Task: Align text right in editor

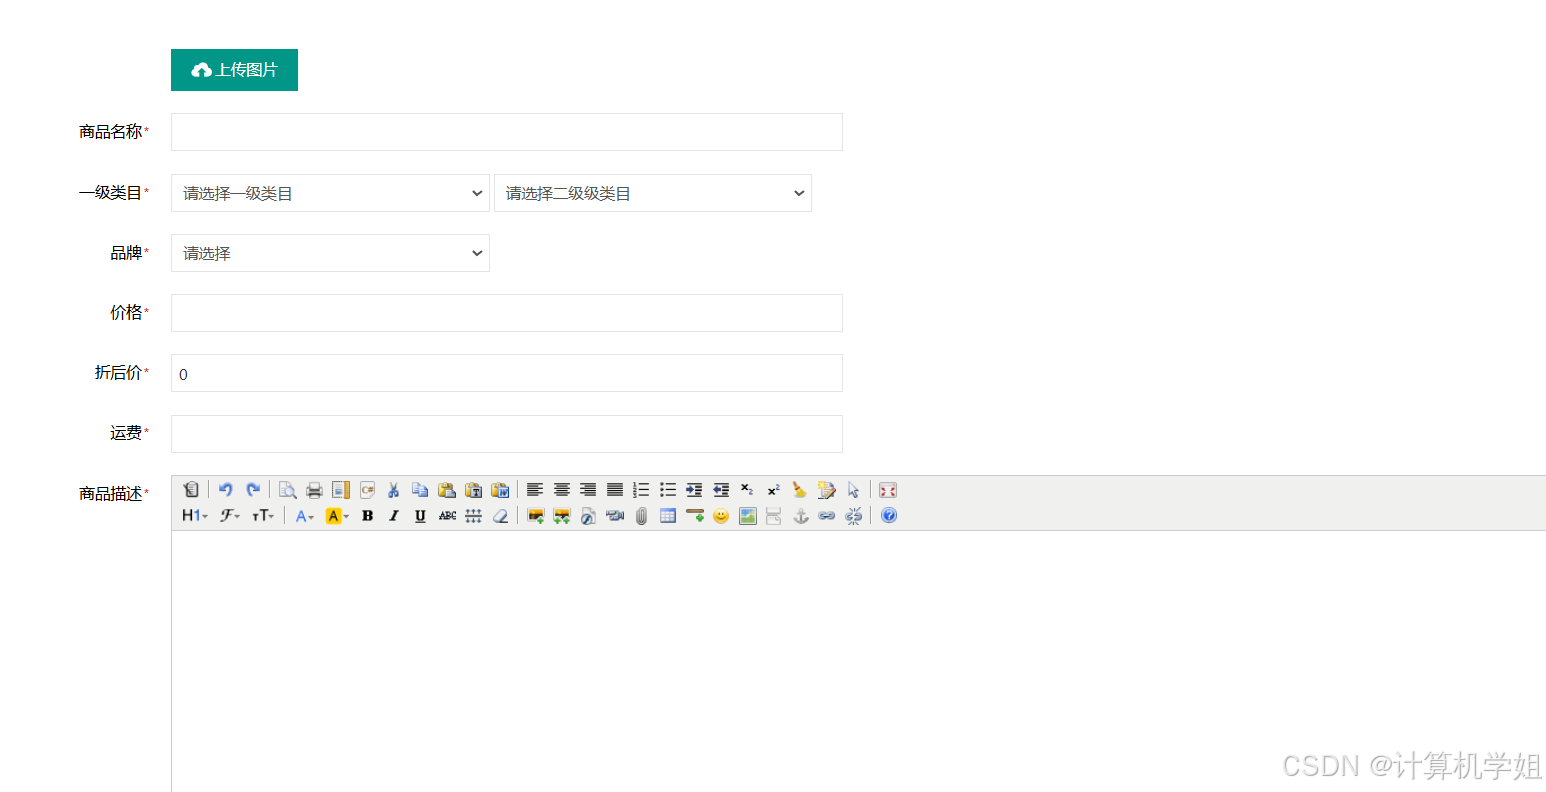Action: pyautogui.click(x=588, y=490)
